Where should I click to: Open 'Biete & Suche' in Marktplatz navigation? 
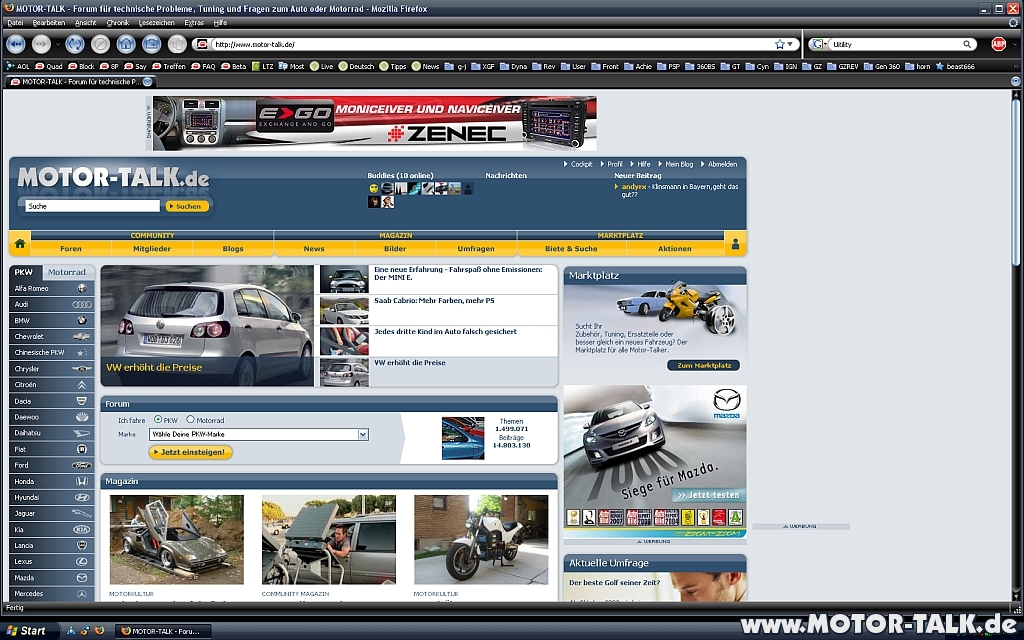571,248
